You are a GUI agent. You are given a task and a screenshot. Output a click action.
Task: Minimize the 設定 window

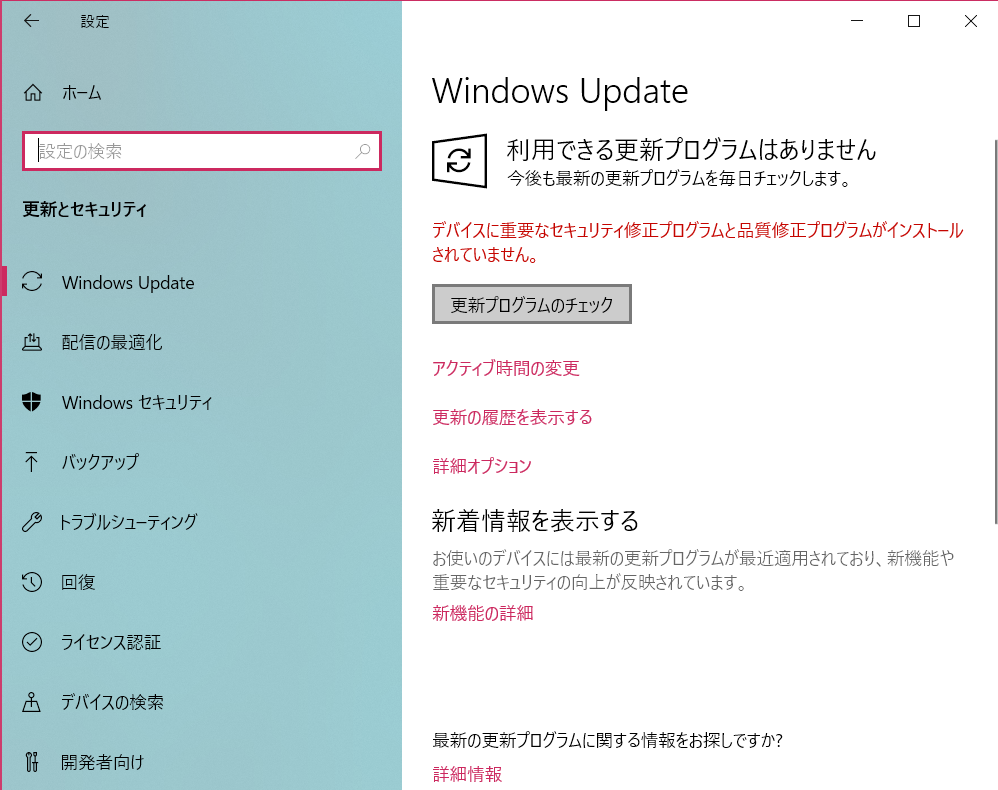857,21
